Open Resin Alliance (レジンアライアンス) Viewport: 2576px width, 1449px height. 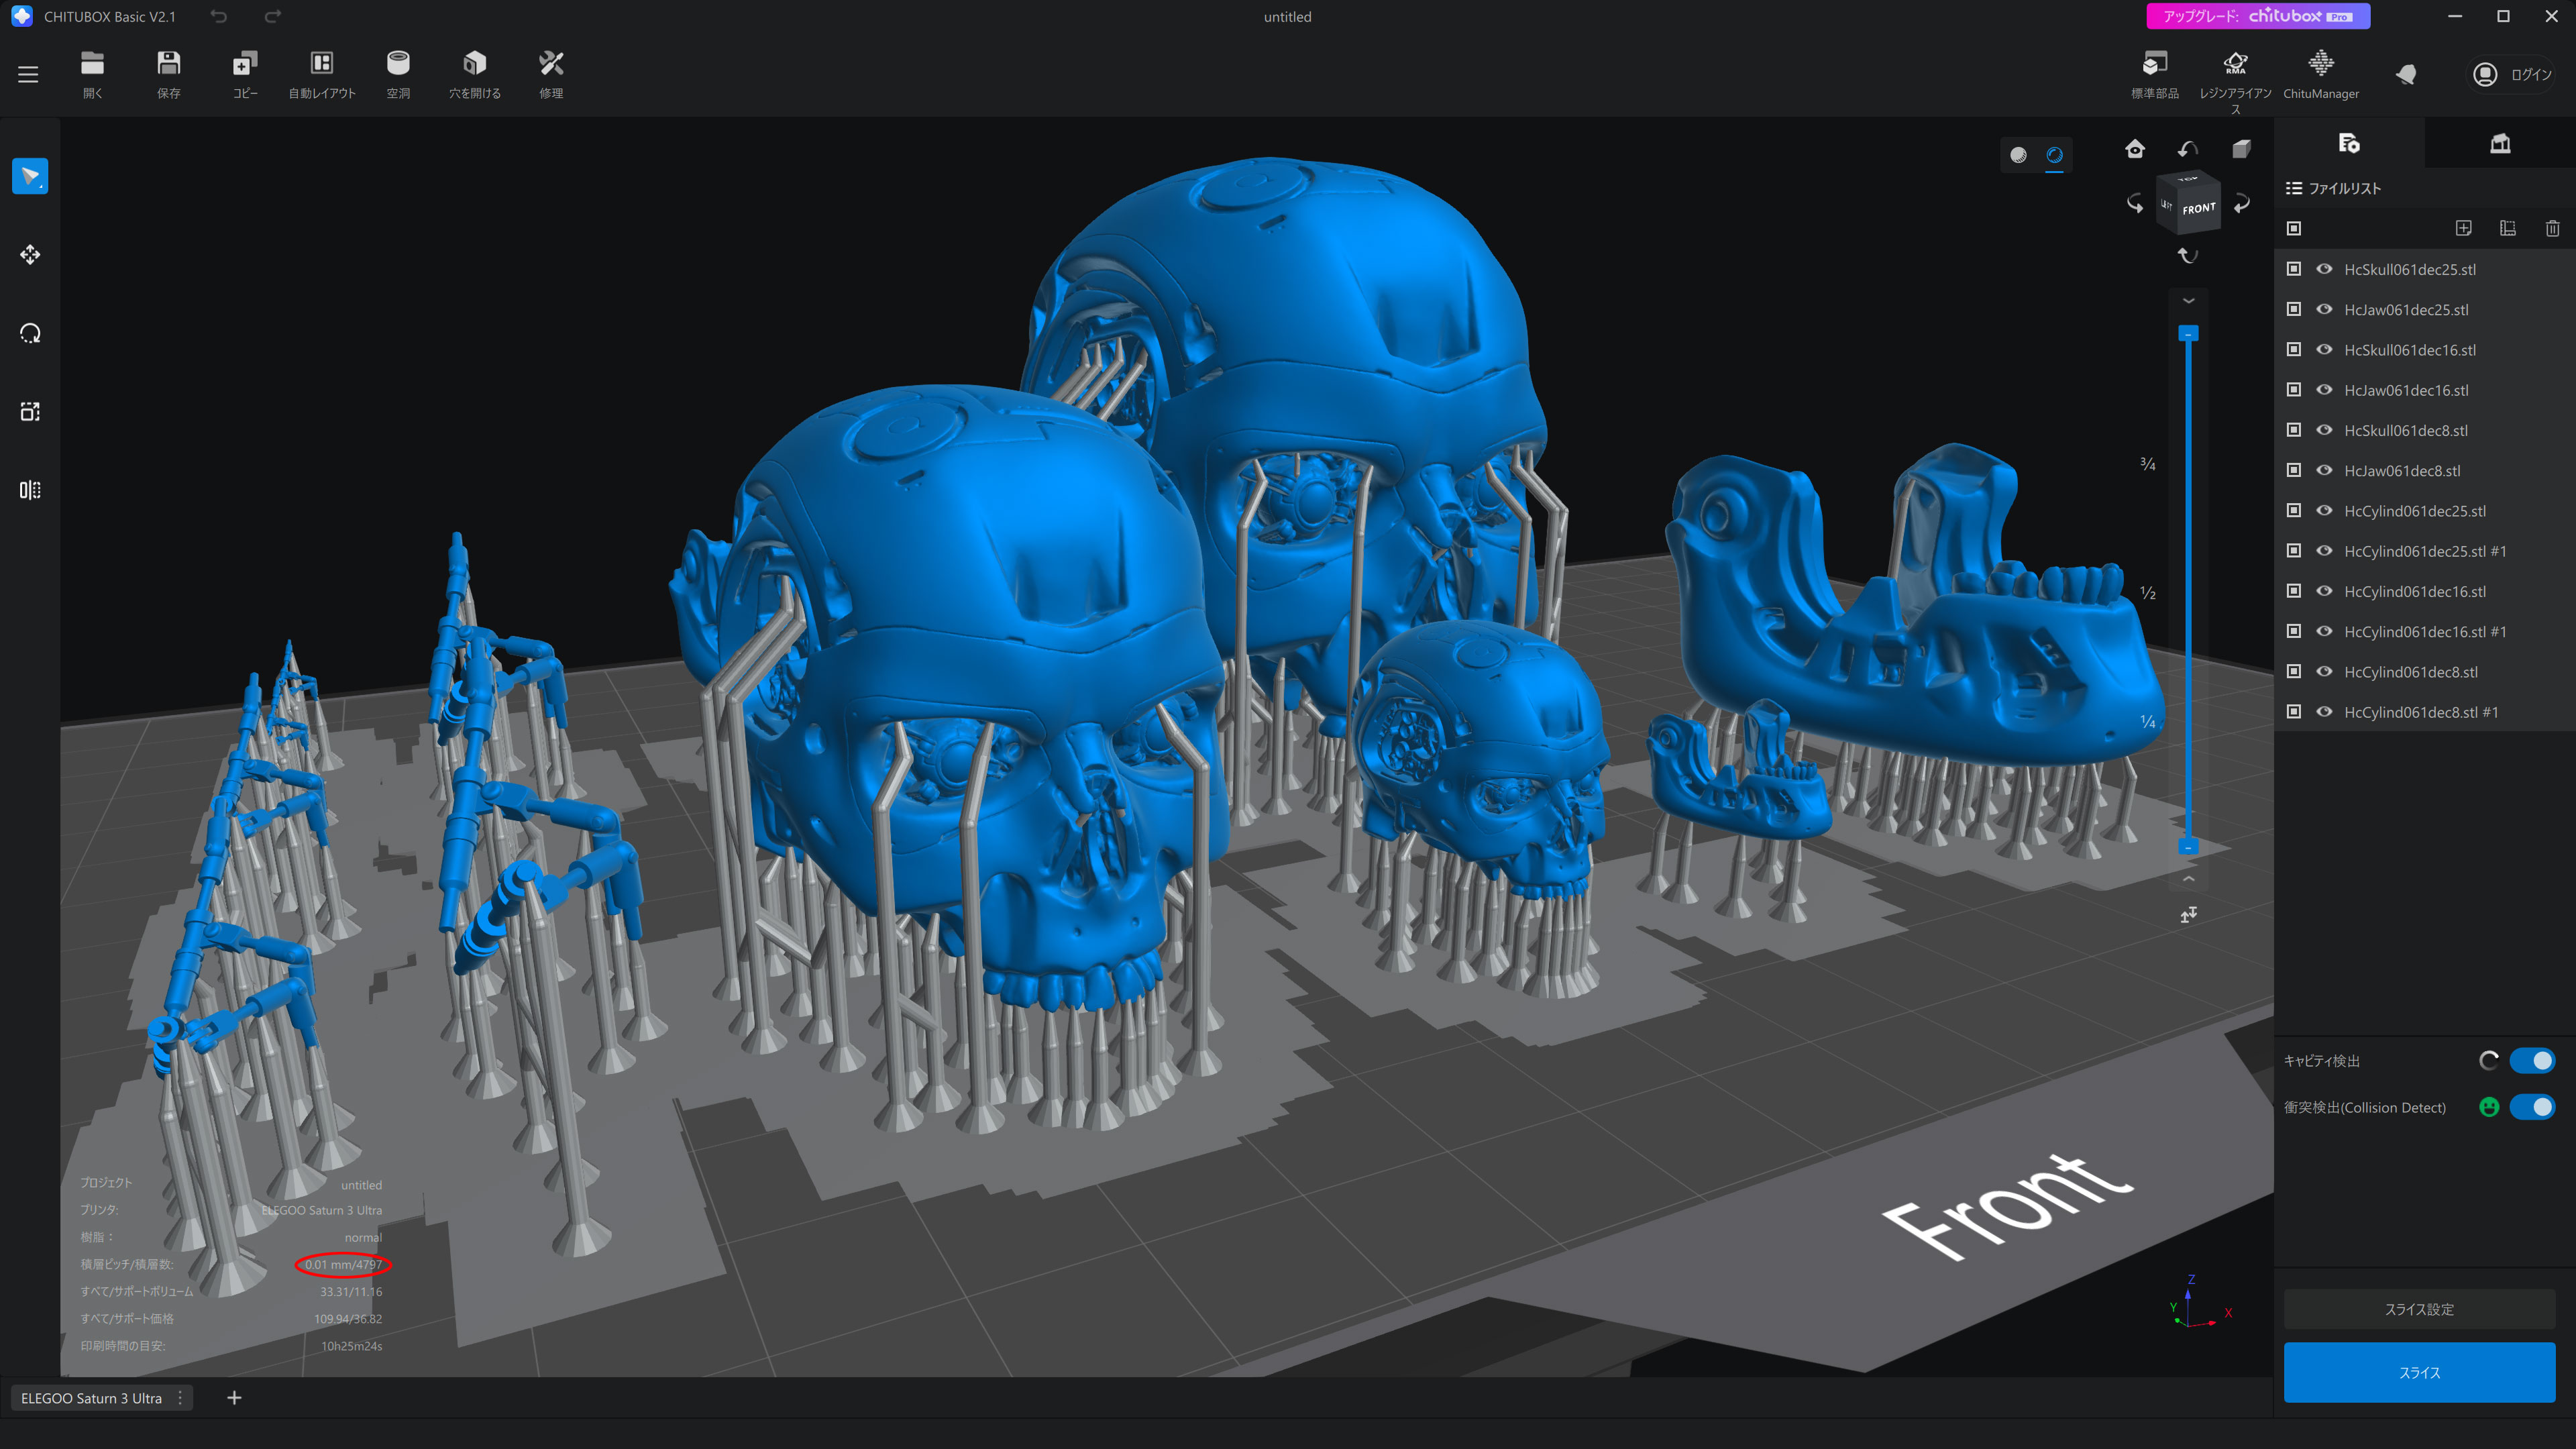(2235, 82)
